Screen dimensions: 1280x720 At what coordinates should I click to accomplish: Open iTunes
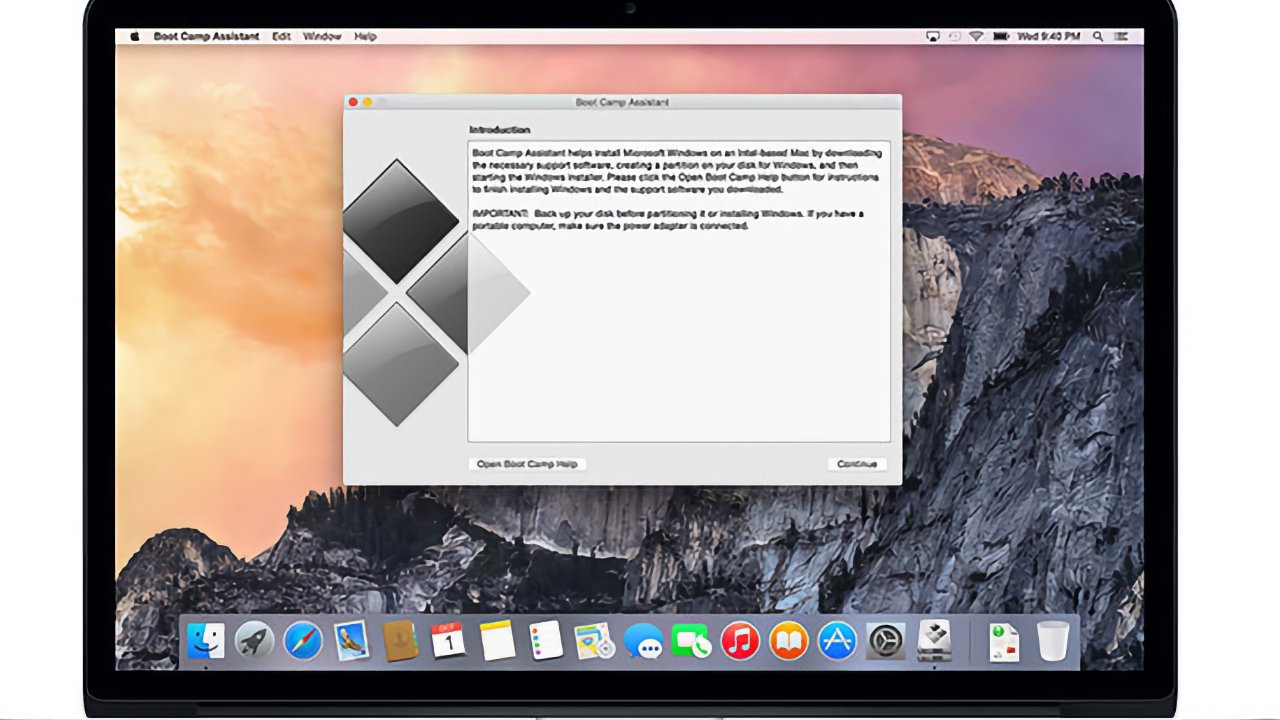pyautogui.click(x=738, y=642)
